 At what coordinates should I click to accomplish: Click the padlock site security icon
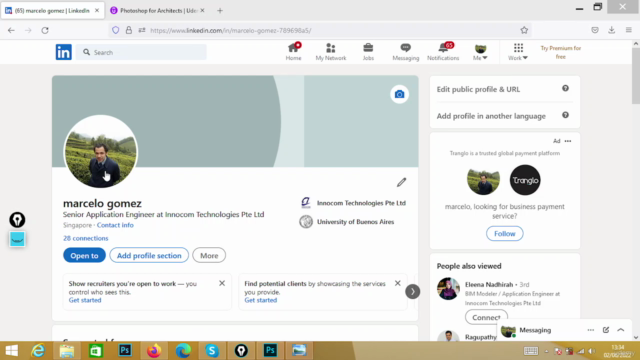tap(129, 30)
